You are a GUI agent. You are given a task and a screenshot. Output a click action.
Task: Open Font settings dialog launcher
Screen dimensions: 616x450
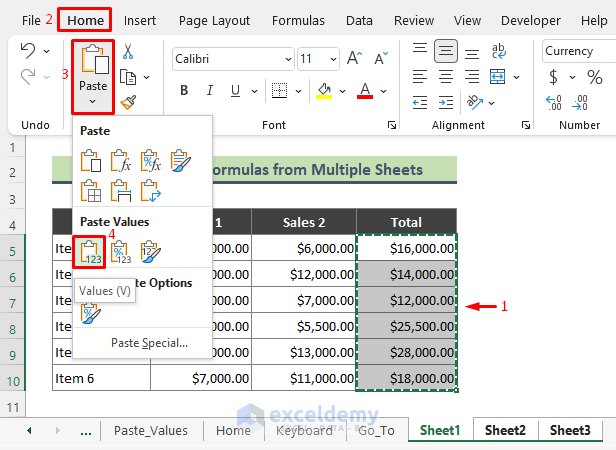tap(392, 125)
